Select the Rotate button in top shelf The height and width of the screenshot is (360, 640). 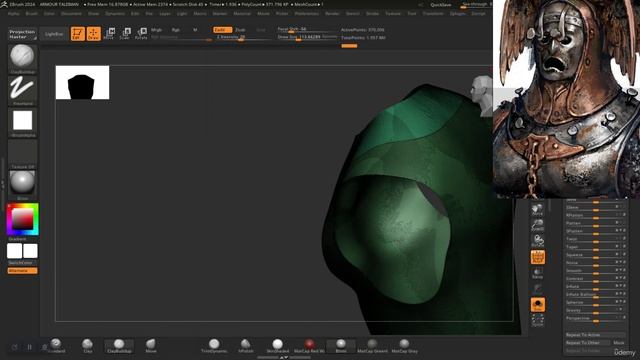[x=141, y=33]
